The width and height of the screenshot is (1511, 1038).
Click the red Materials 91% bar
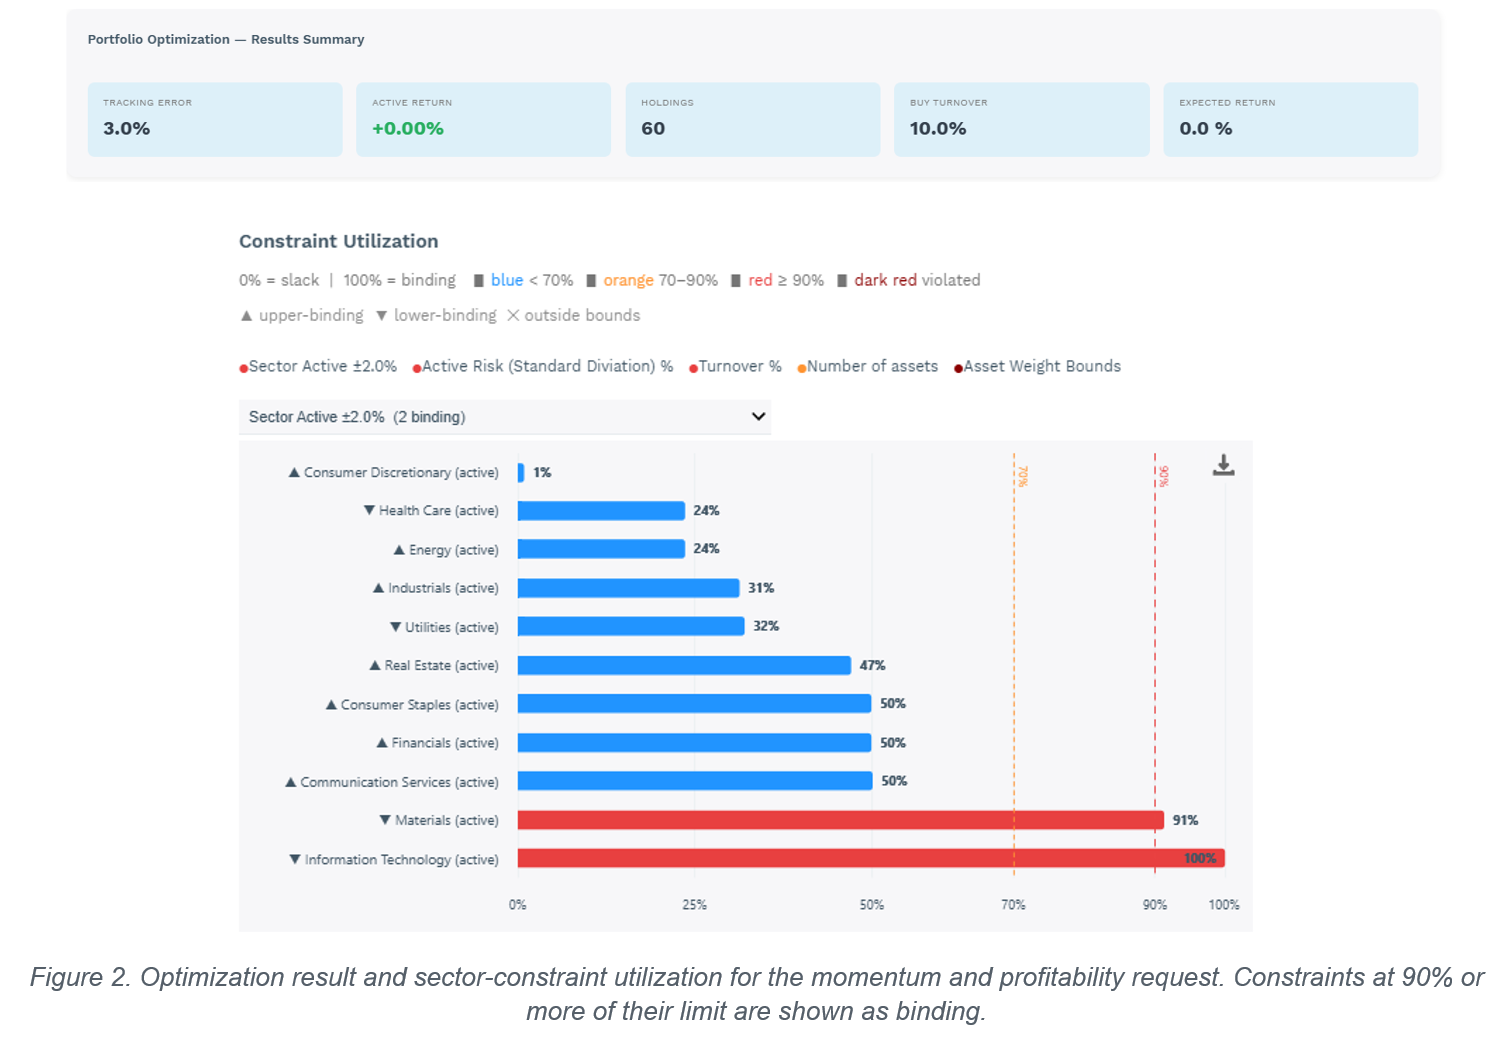[x=841, y=820]
